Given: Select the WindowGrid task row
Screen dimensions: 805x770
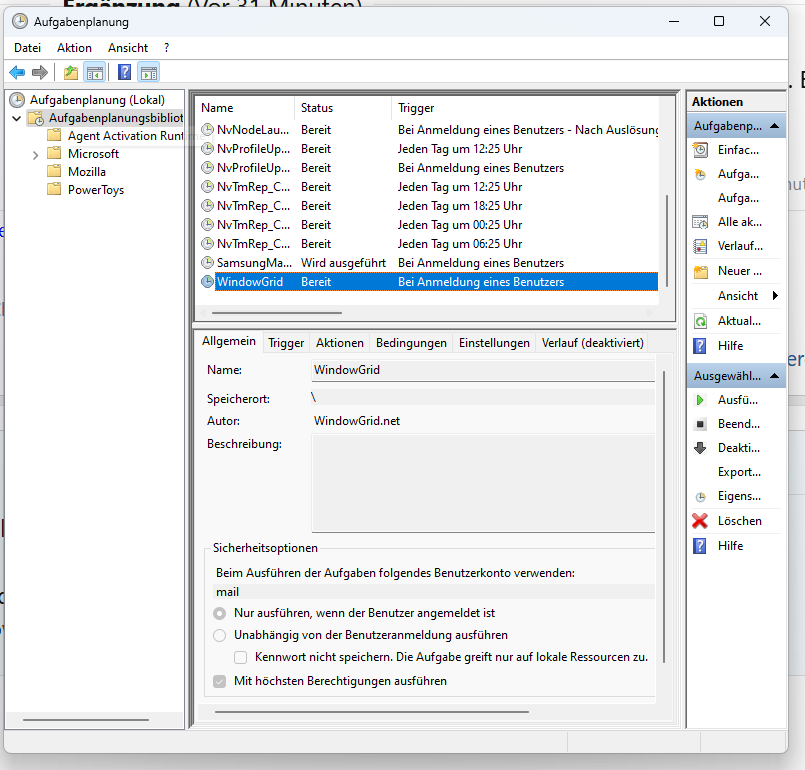Looking at the screenshot, I should (429, 282).
